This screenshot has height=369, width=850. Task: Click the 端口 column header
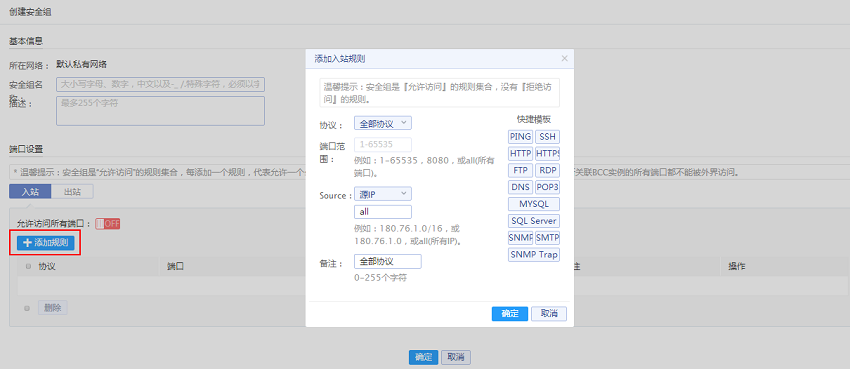tap(176, 266)
